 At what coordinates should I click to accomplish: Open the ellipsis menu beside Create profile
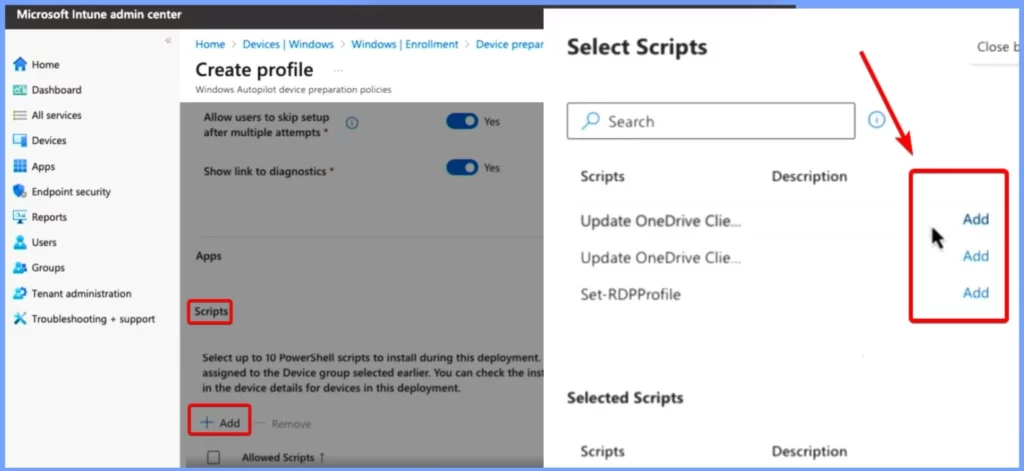click(338, 70)
